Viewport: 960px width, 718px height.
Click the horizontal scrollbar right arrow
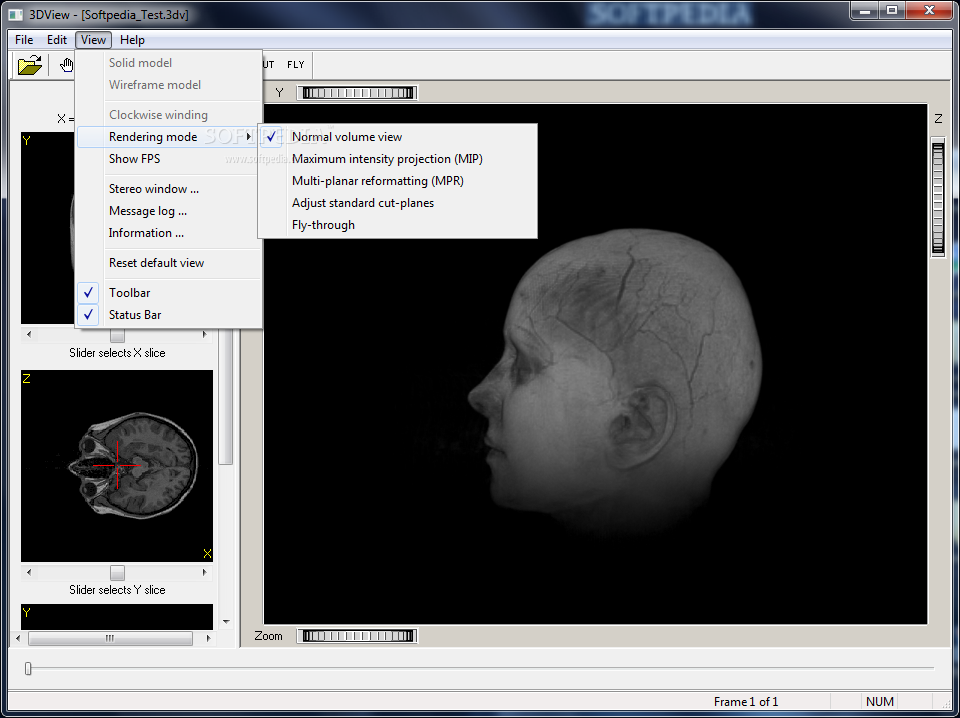209,638
